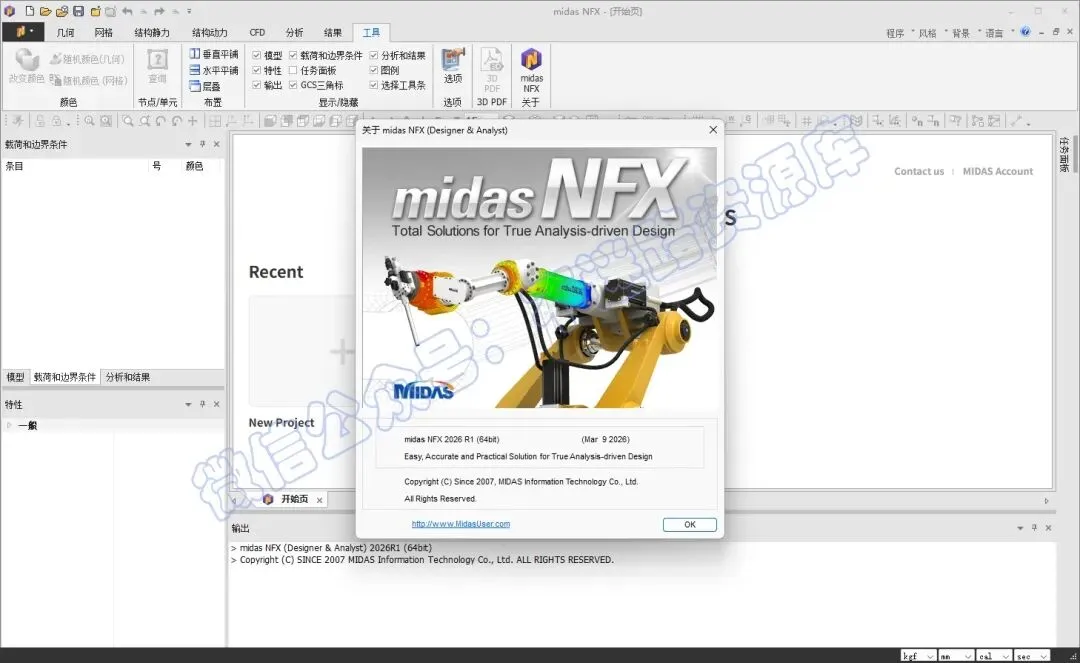This screenshot has width=1080, height=663.
Task: Select the 分析和结果 tab below the side panel
Action: coord(127,377)
